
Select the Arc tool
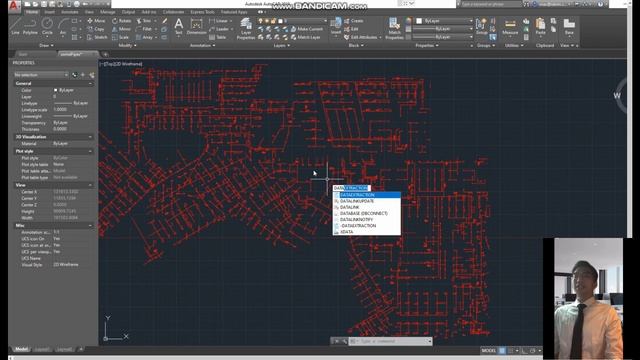coord(63,26)
